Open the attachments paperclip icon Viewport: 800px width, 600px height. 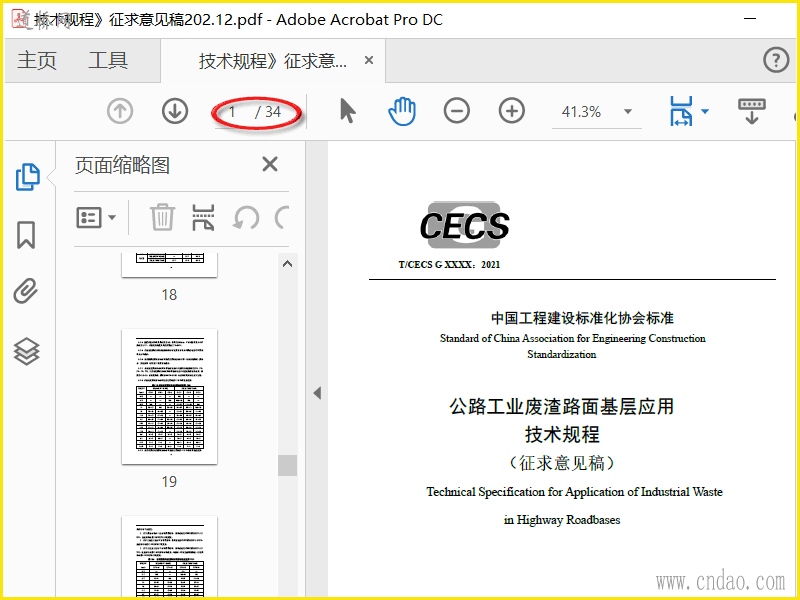coord(26,291)
